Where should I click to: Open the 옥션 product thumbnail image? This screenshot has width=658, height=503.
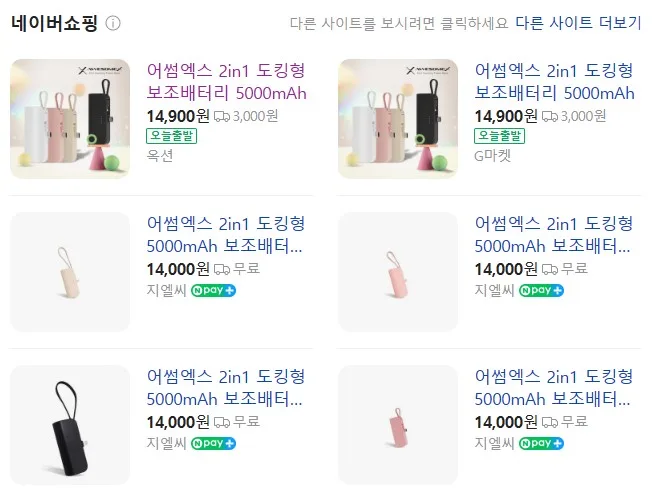[x=70, y=119]
